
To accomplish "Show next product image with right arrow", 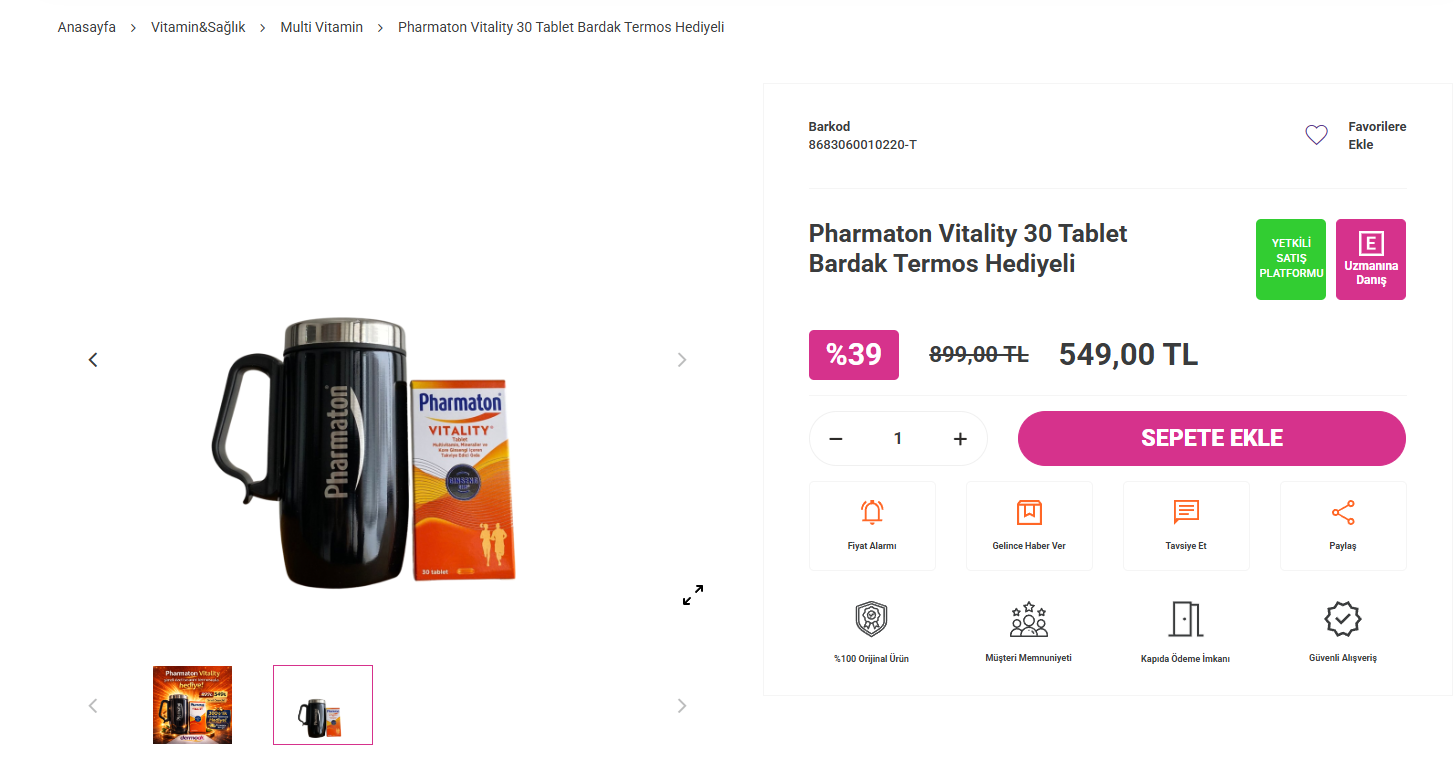I will (682, 360).
